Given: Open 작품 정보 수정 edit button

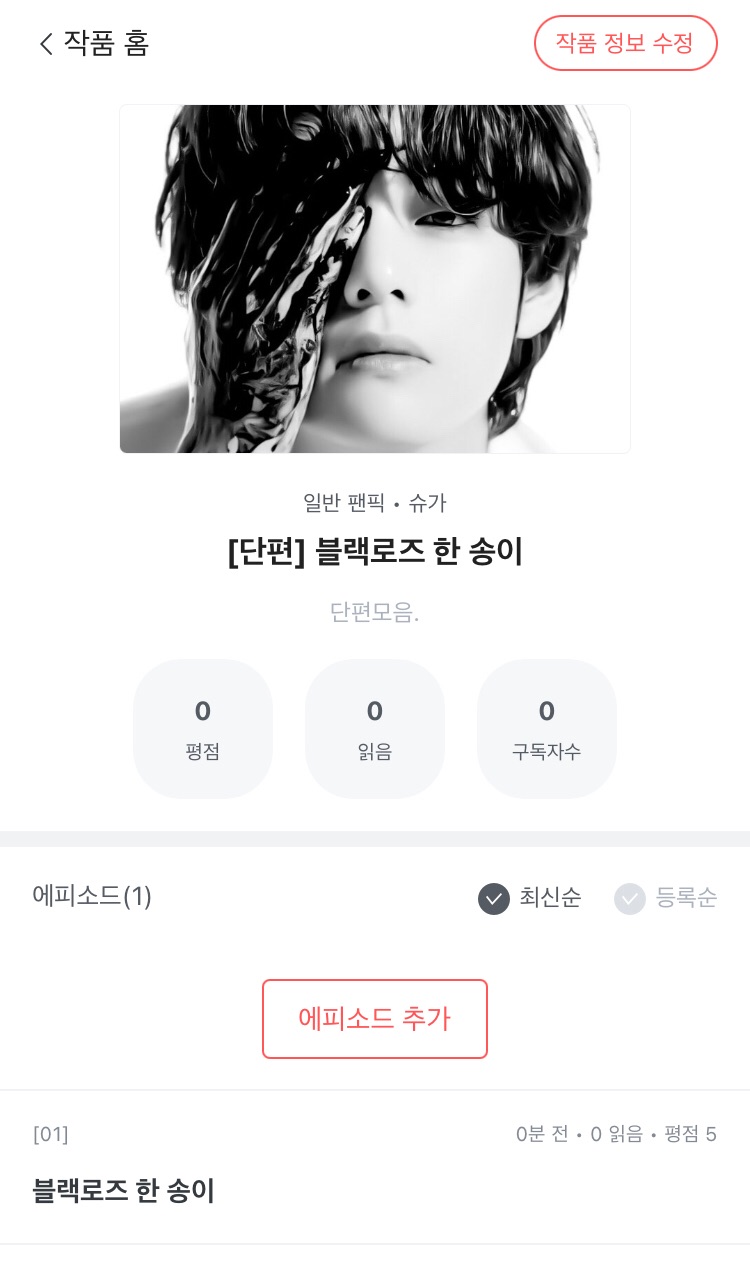Looking at the screenshot, I should (x=625, y=43).
